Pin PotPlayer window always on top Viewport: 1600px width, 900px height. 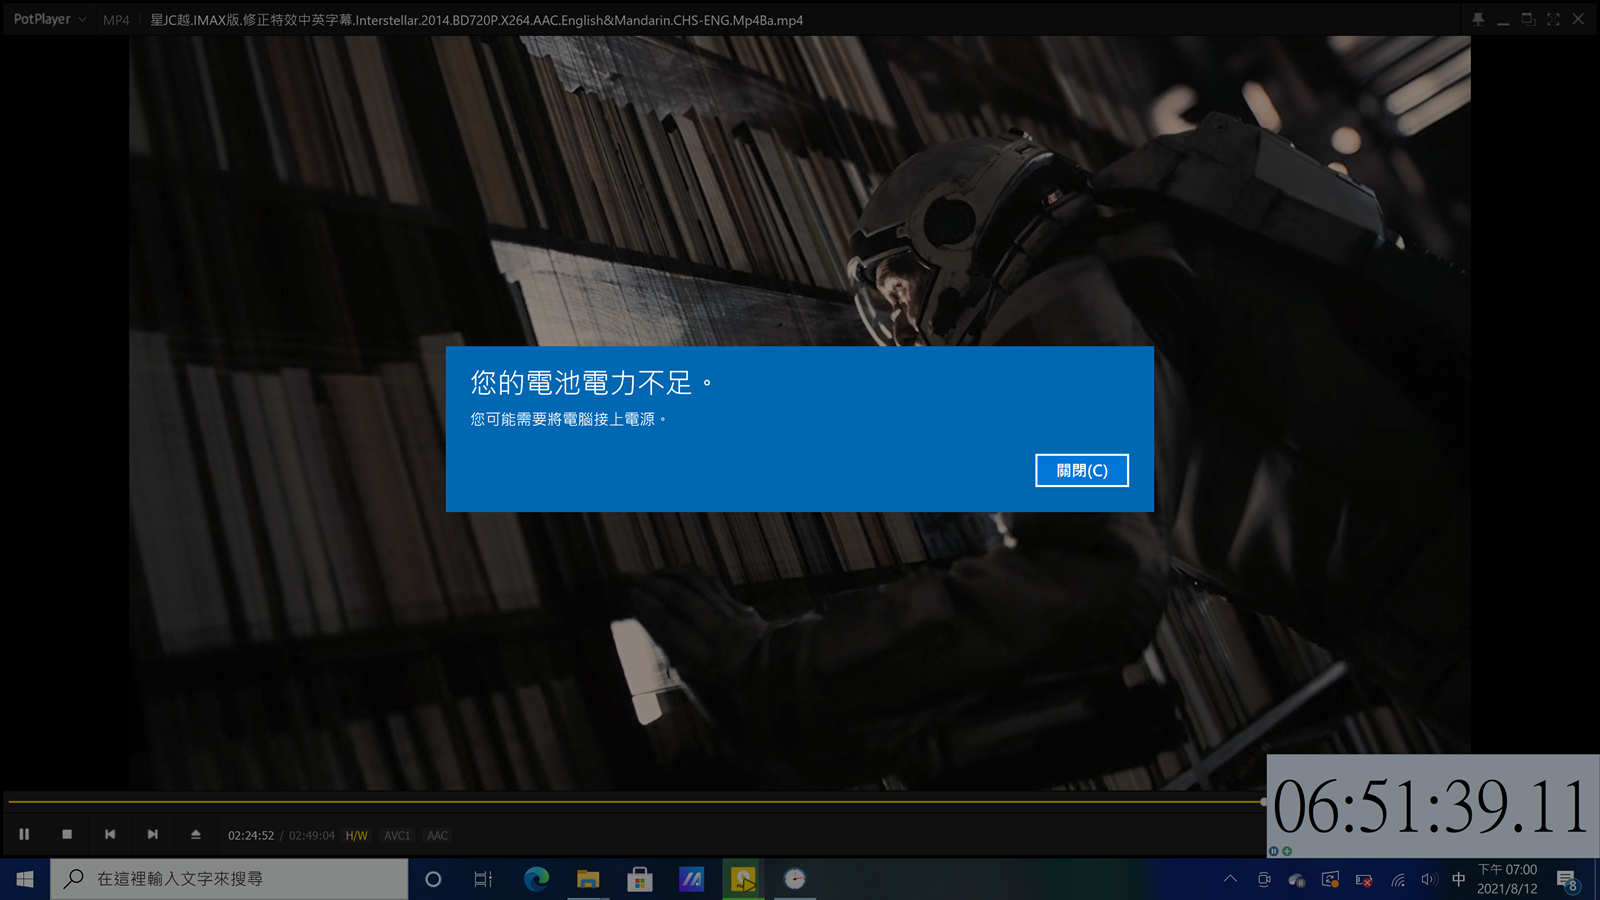(1478, 19)
